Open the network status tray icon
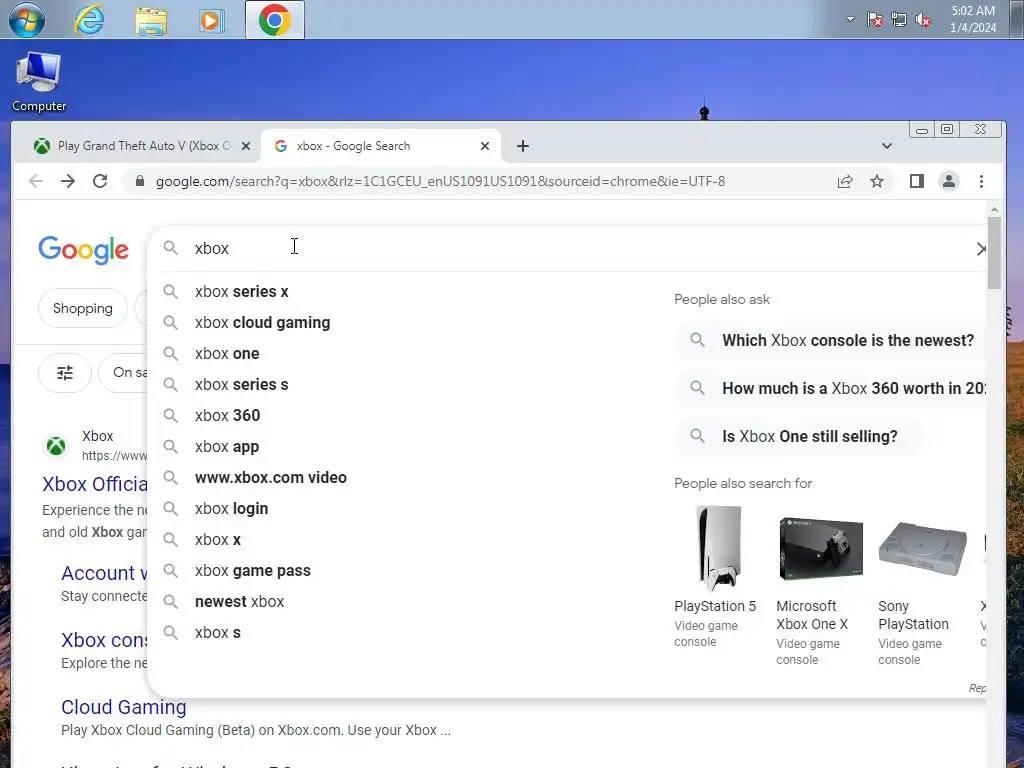 click(x=899, y=19)
